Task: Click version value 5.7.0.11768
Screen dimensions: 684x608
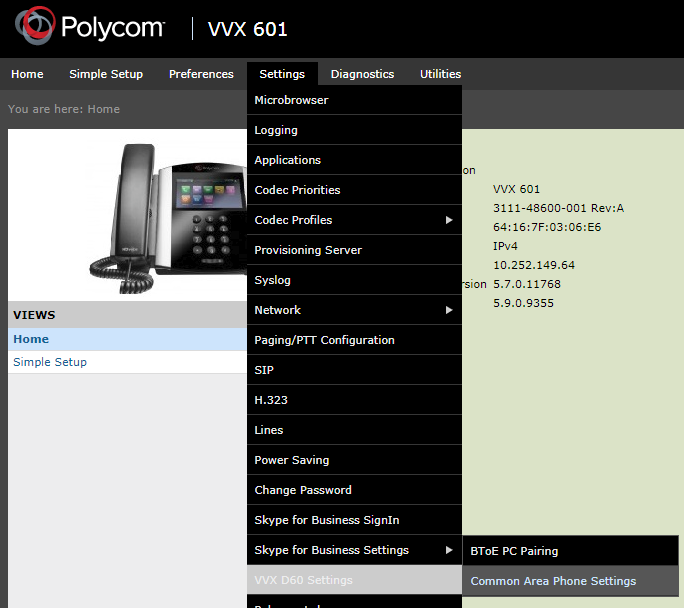Action: tap(527, 284)
